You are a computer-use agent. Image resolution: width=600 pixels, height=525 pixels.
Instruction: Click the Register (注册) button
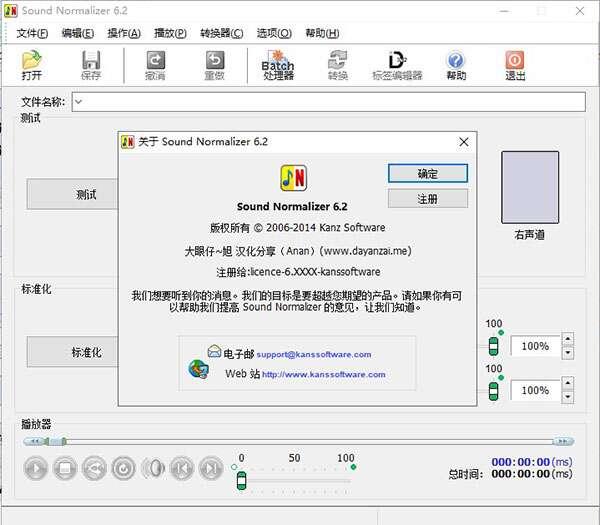pos(427,199)
